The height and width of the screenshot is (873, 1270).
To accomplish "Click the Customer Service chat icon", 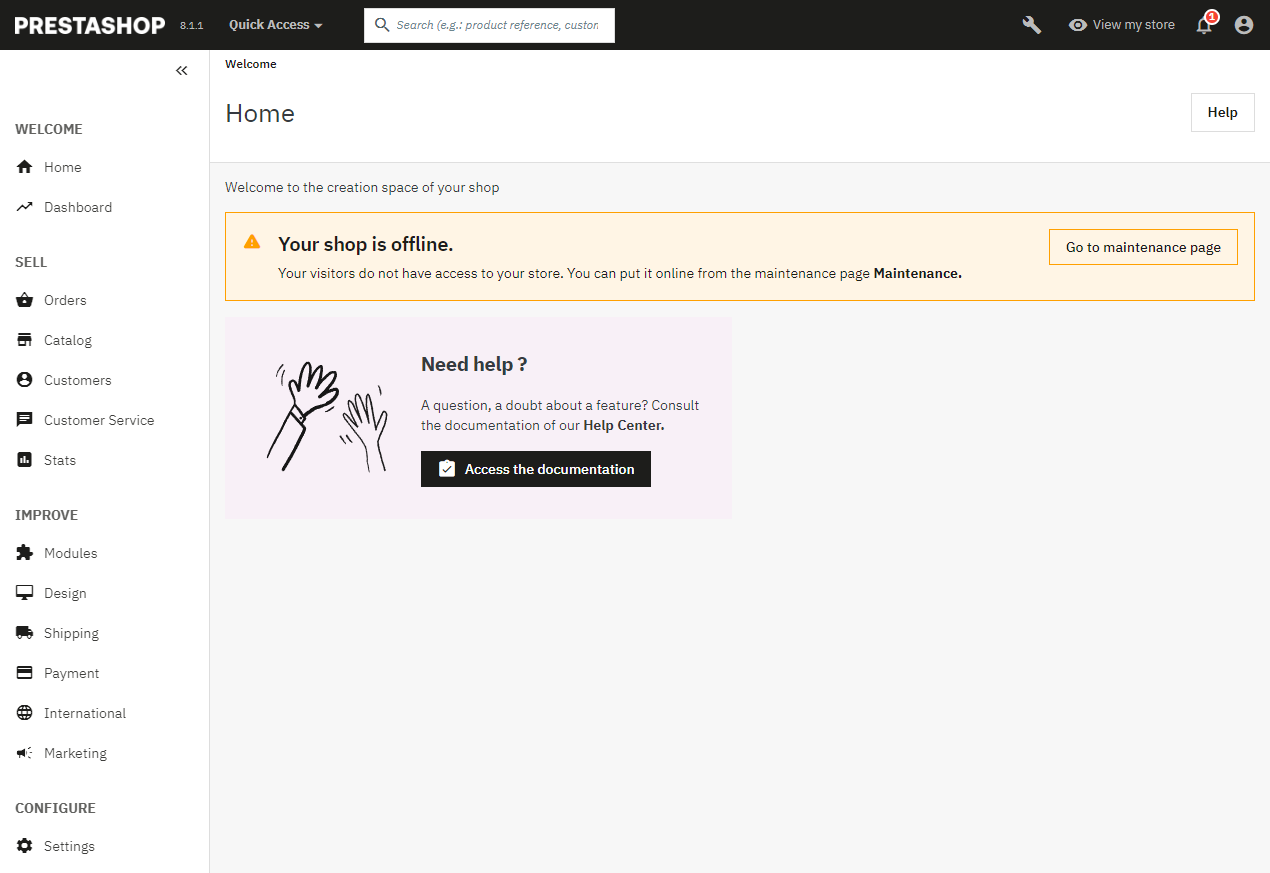I will pyautogui.click(x=25, y=420).
